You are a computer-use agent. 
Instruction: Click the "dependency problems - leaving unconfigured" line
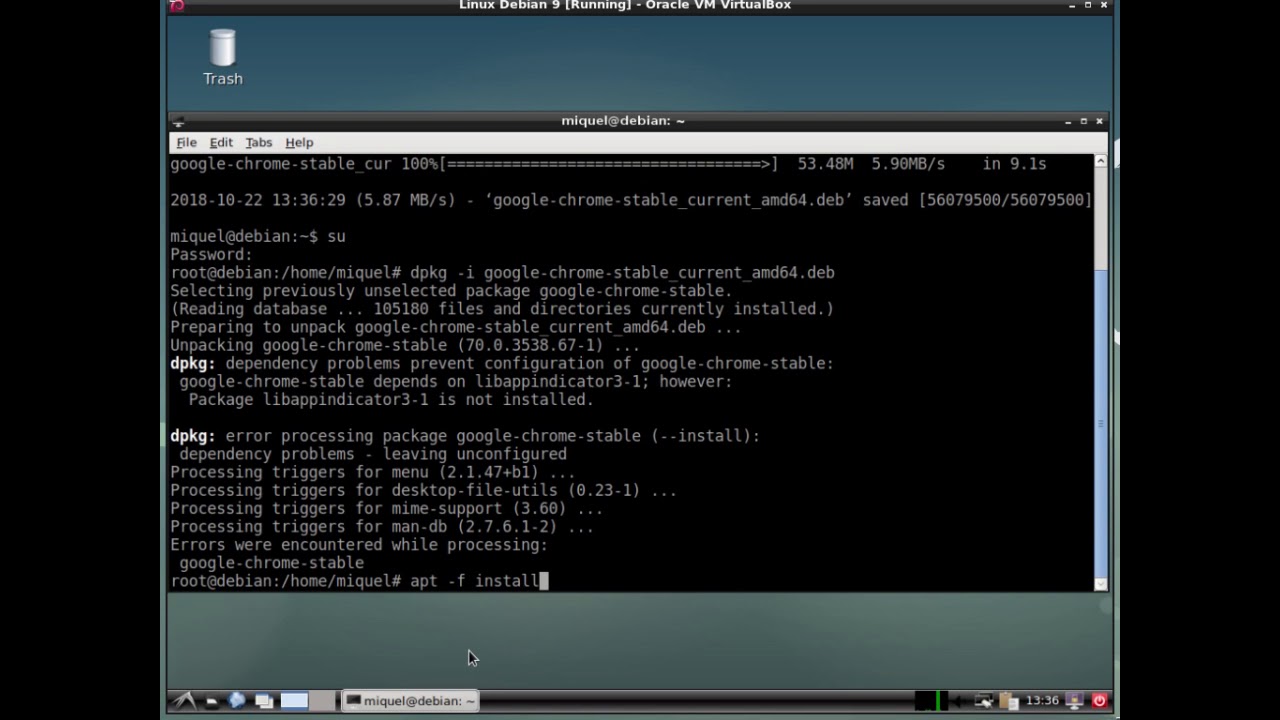point(373,454)
